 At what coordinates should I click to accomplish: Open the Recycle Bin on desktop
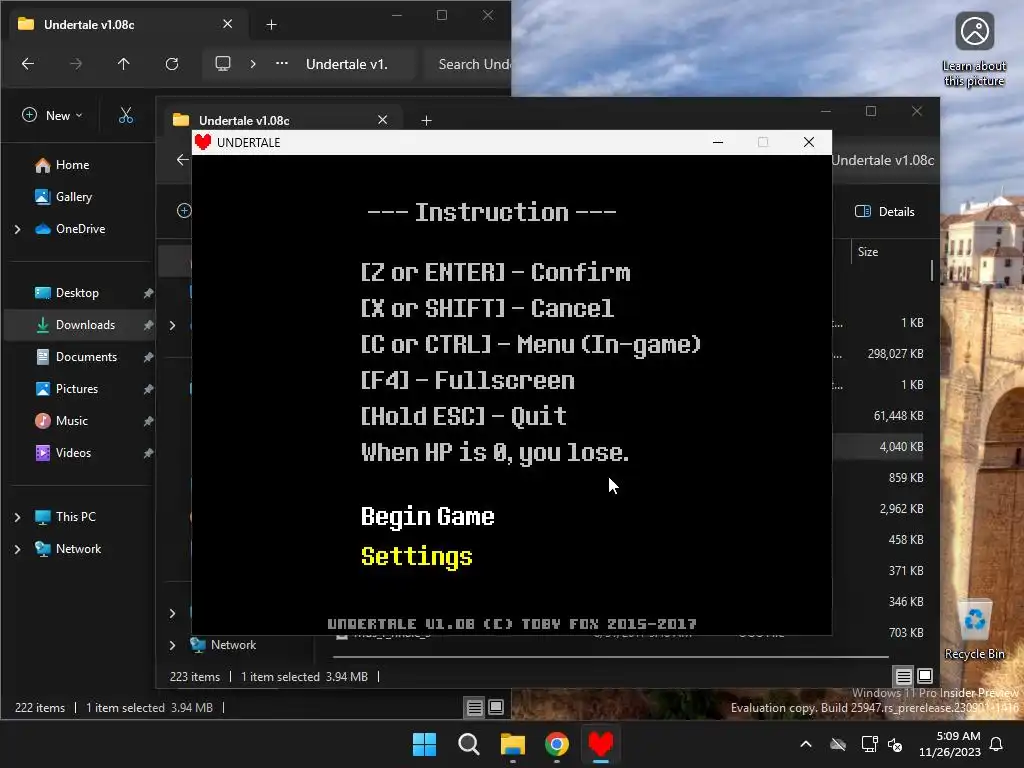(974, 630)
